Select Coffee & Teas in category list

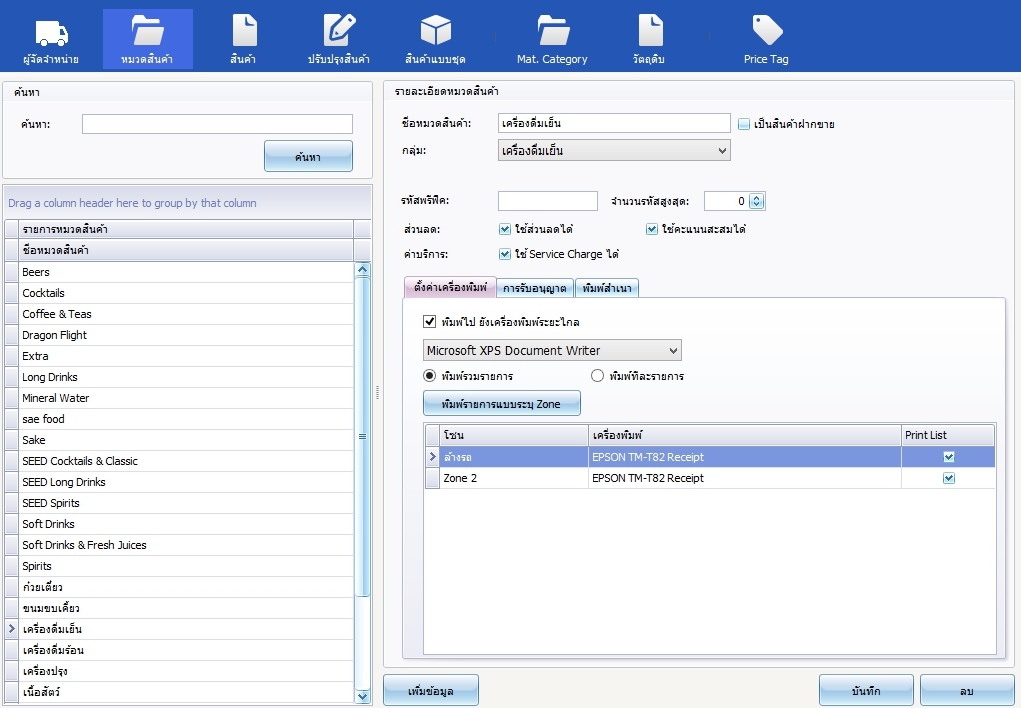[57, 314]
